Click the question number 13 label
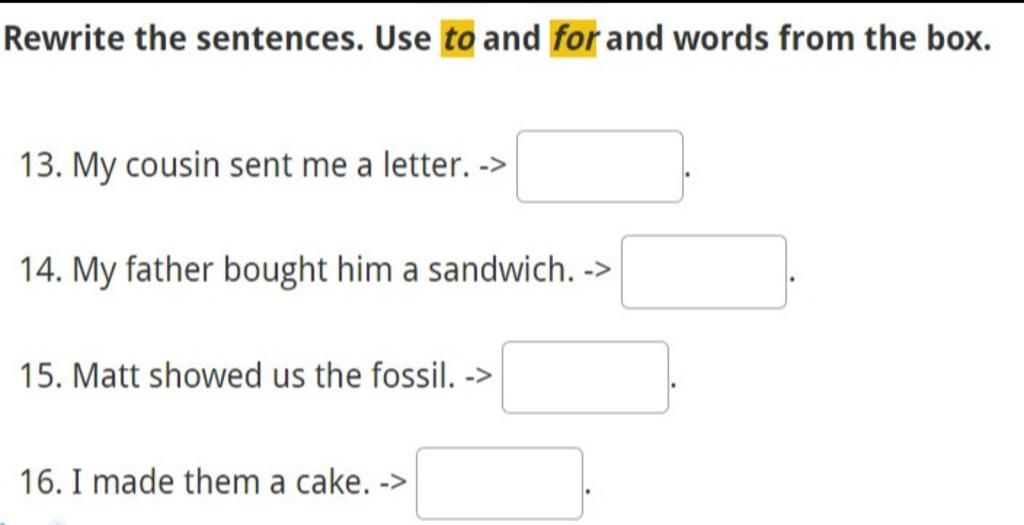Screen dimensions: 1024x525 pyautogui.click(x=42, y=166)
